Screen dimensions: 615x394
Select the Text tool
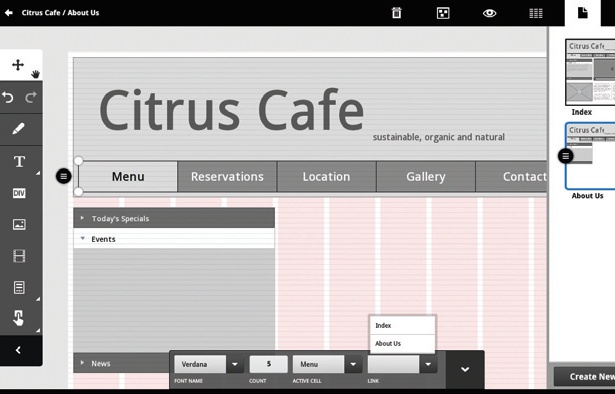click(x=19, y=162)
